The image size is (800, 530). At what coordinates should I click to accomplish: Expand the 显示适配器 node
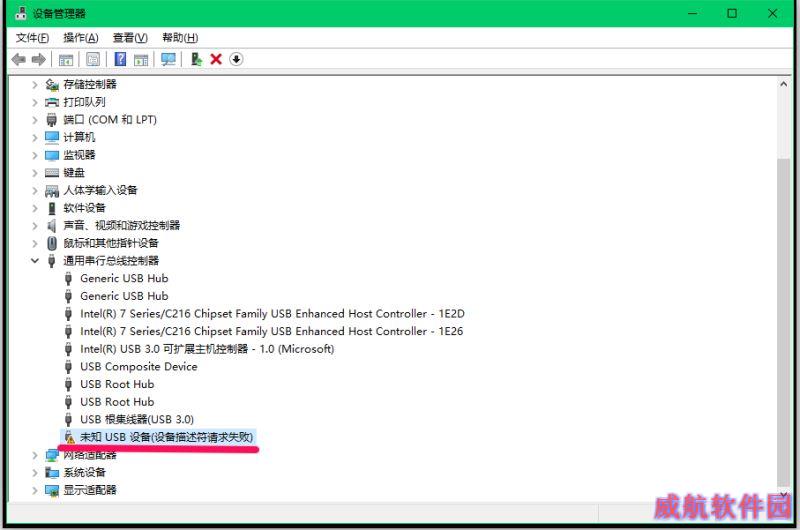[35, 490]
